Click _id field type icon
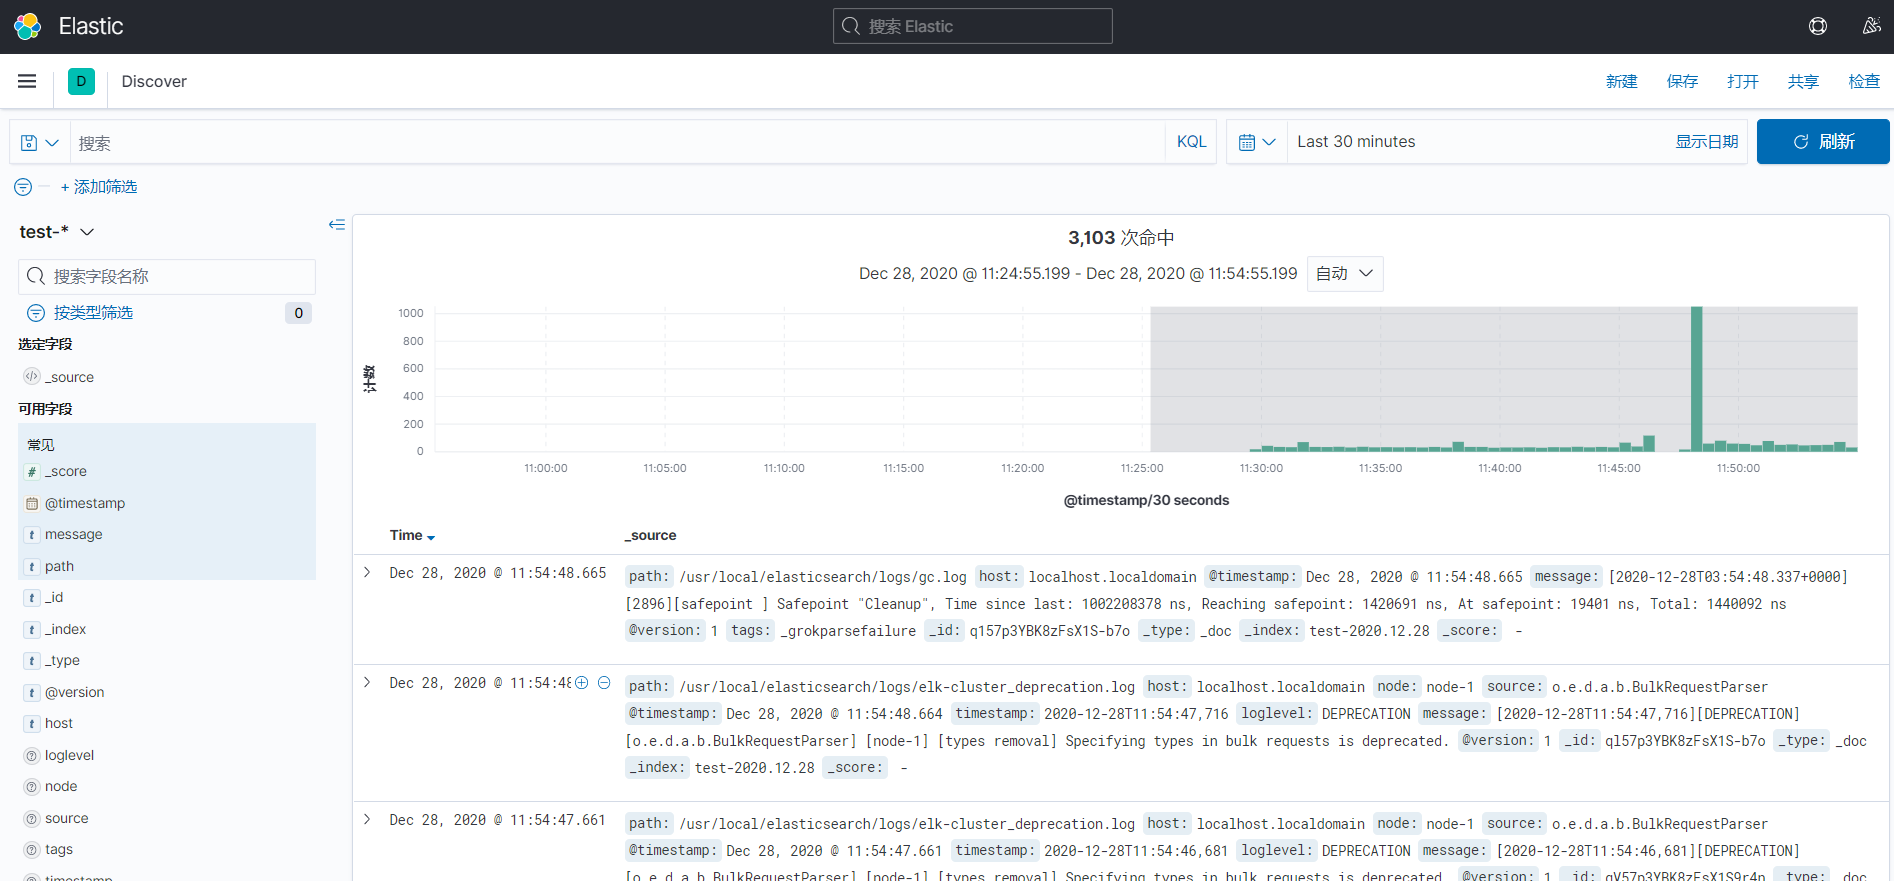The image size is (1894, 886). point(32,598)
